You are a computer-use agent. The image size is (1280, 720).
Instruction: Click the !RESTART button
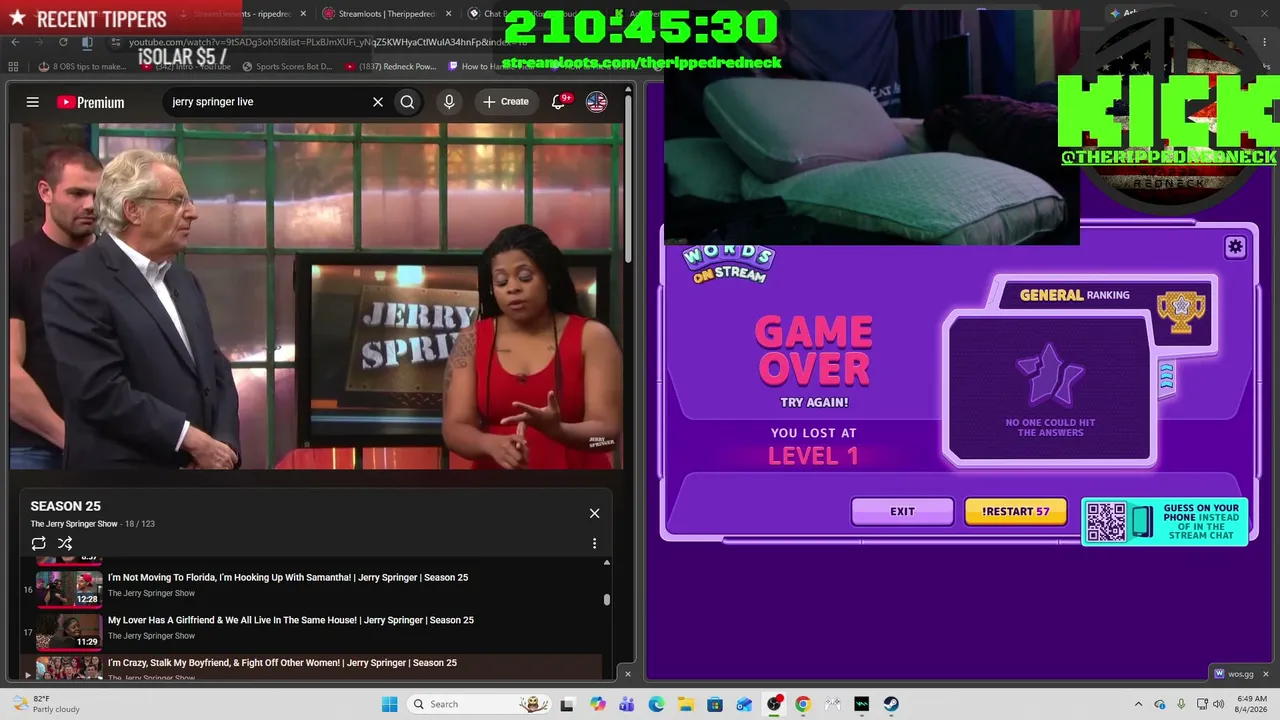pyautogui.click(x=1015, y=512)
